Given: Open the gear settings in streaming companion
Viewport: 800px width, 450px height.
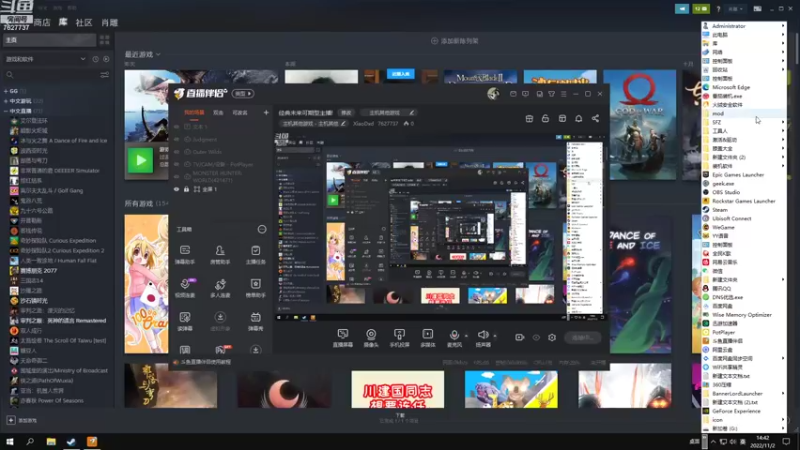Looking at the screenshot, I should pyautogui.click(x=552, y=337).
